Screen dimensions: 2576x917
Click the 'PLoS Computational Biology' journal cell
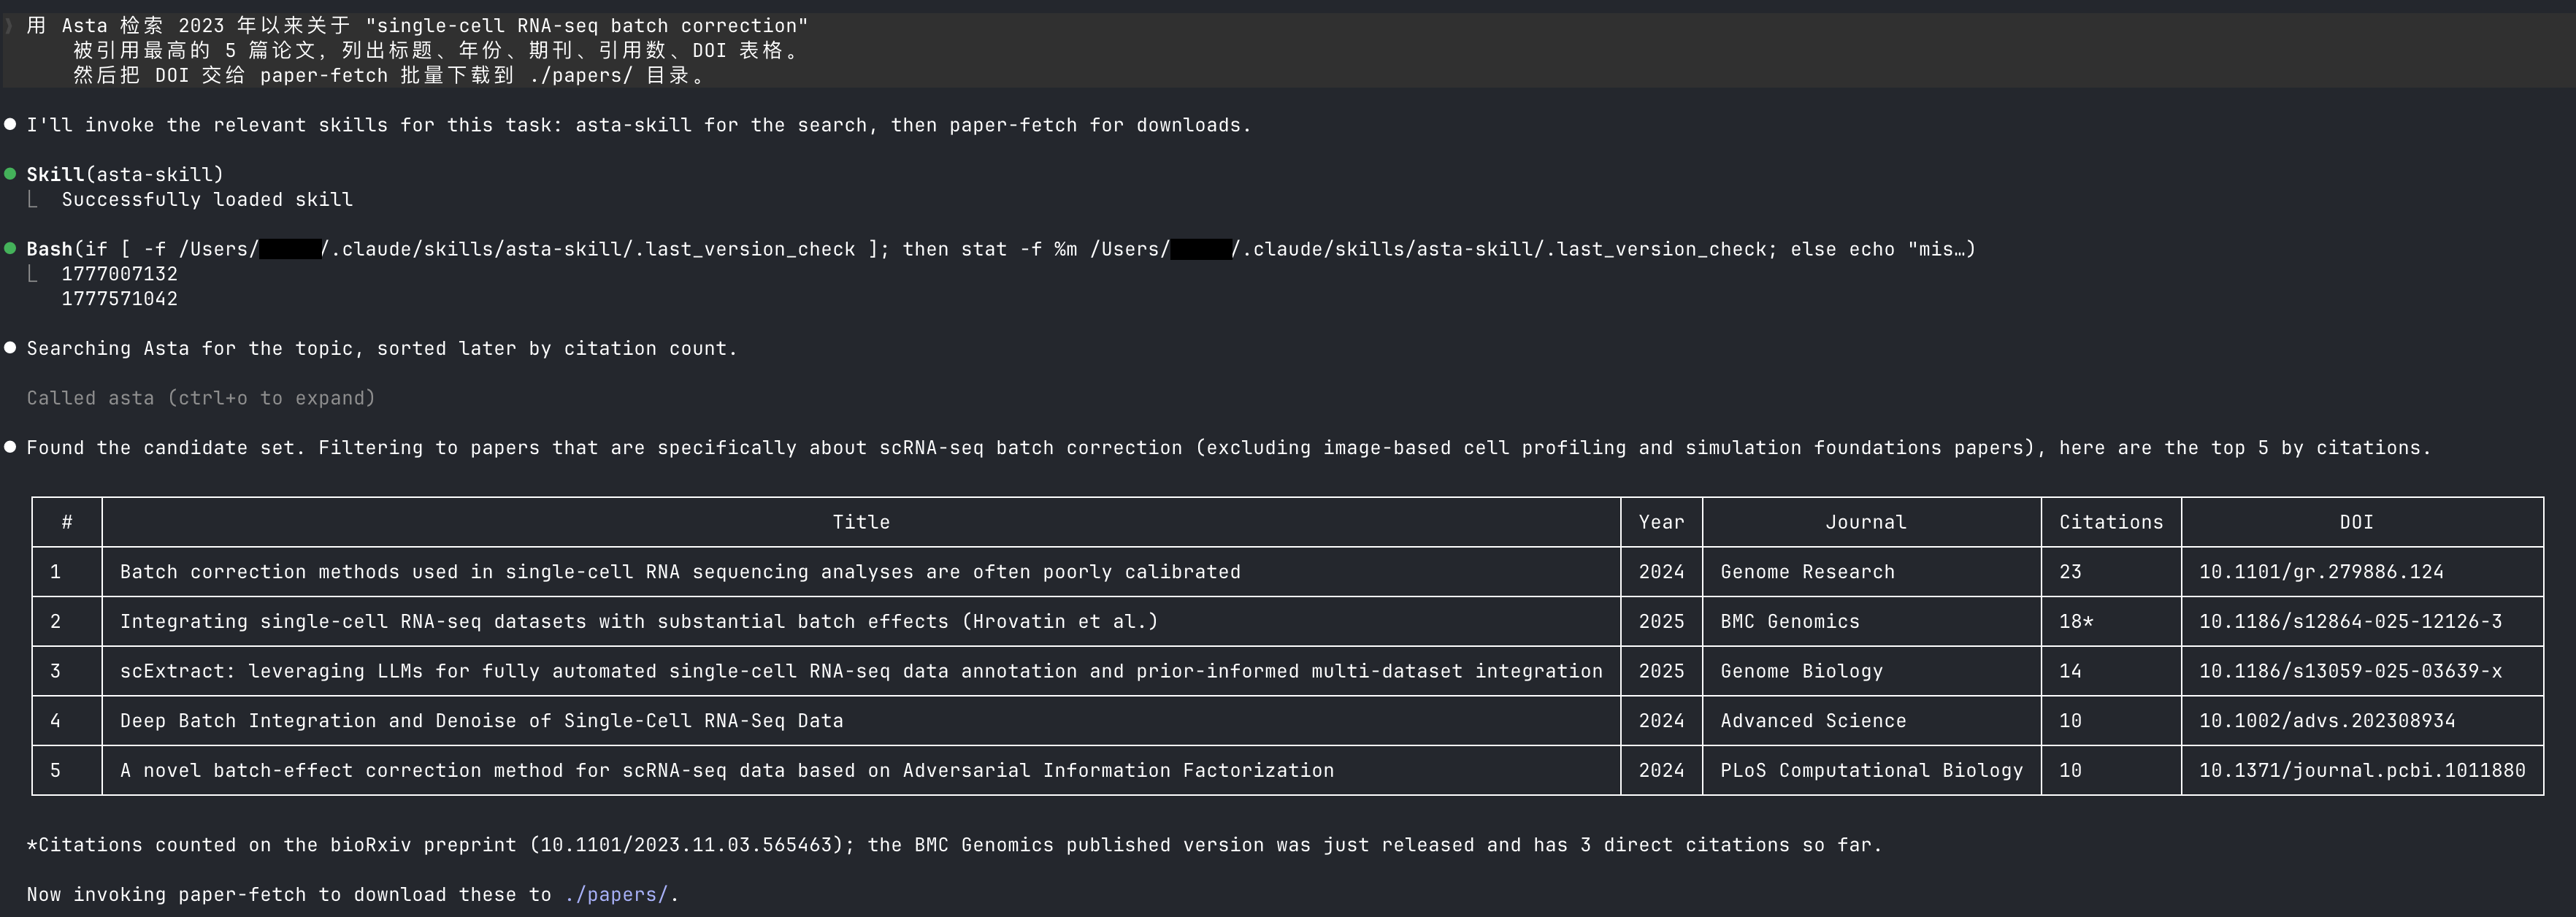coord(1871,770)
